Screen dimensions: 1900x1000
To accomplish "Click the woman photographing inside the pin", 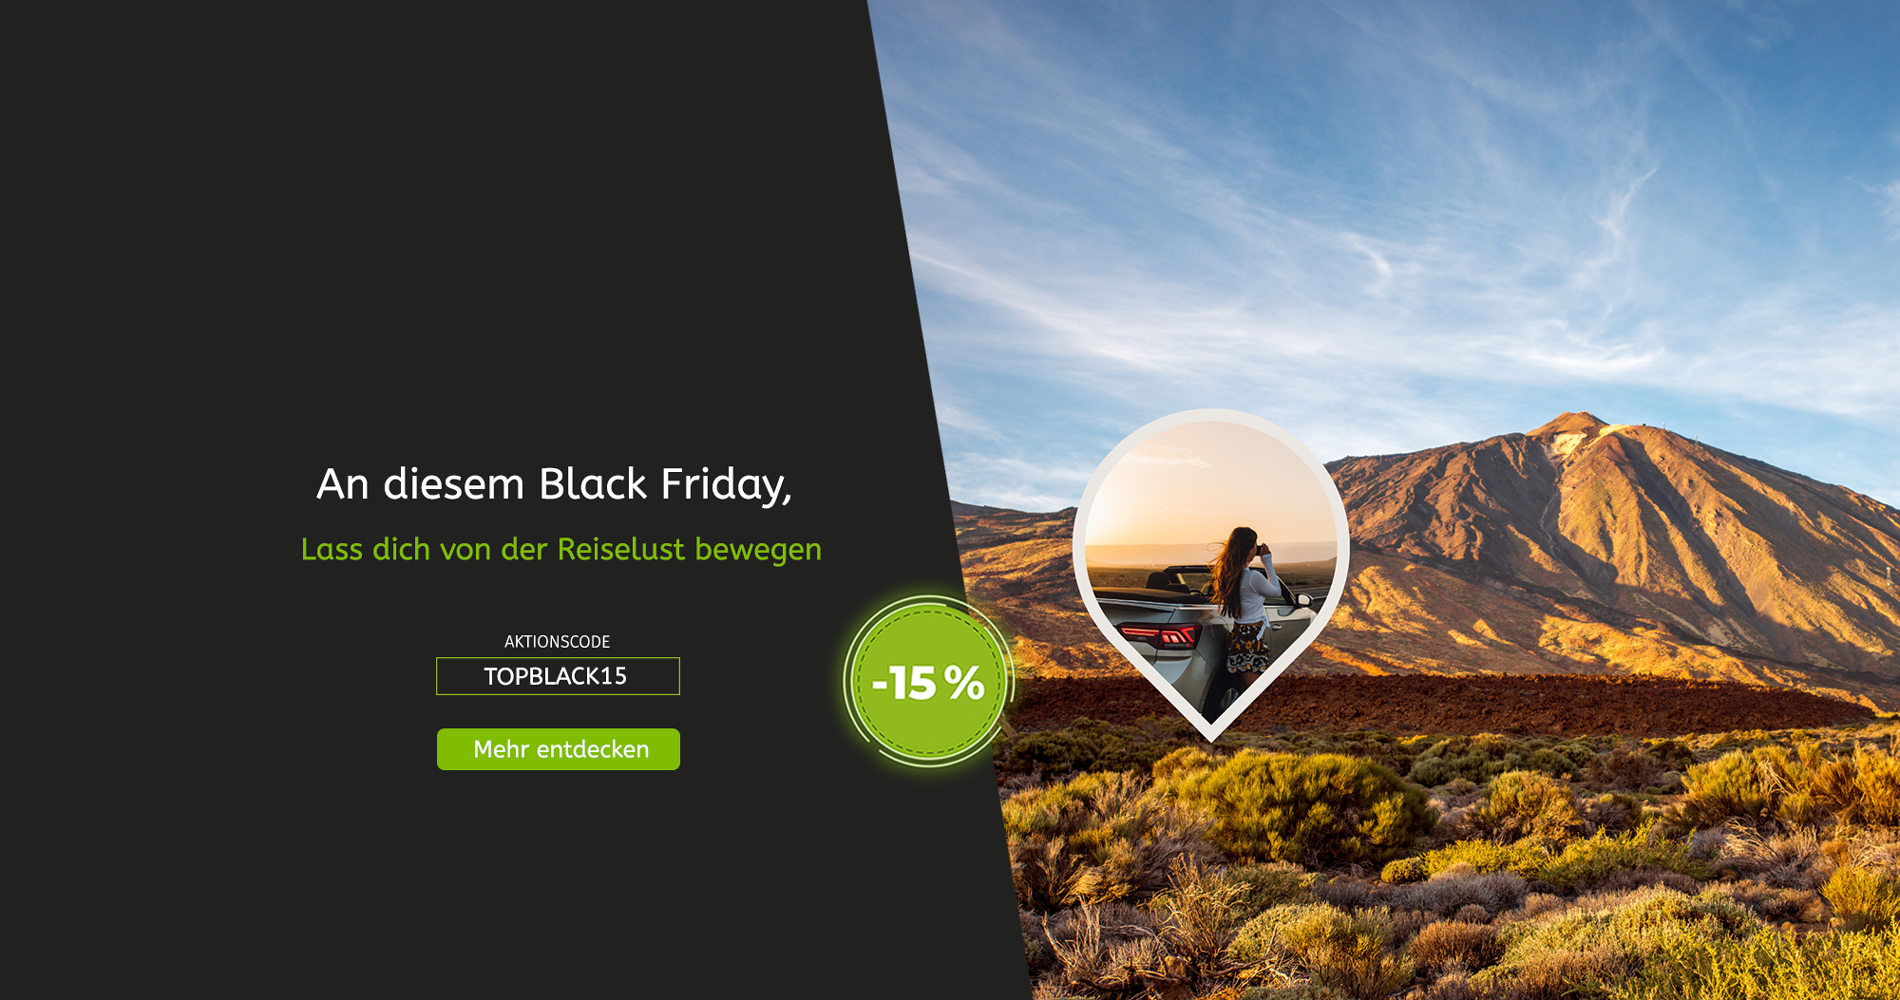I will (x=1243, y=600).
